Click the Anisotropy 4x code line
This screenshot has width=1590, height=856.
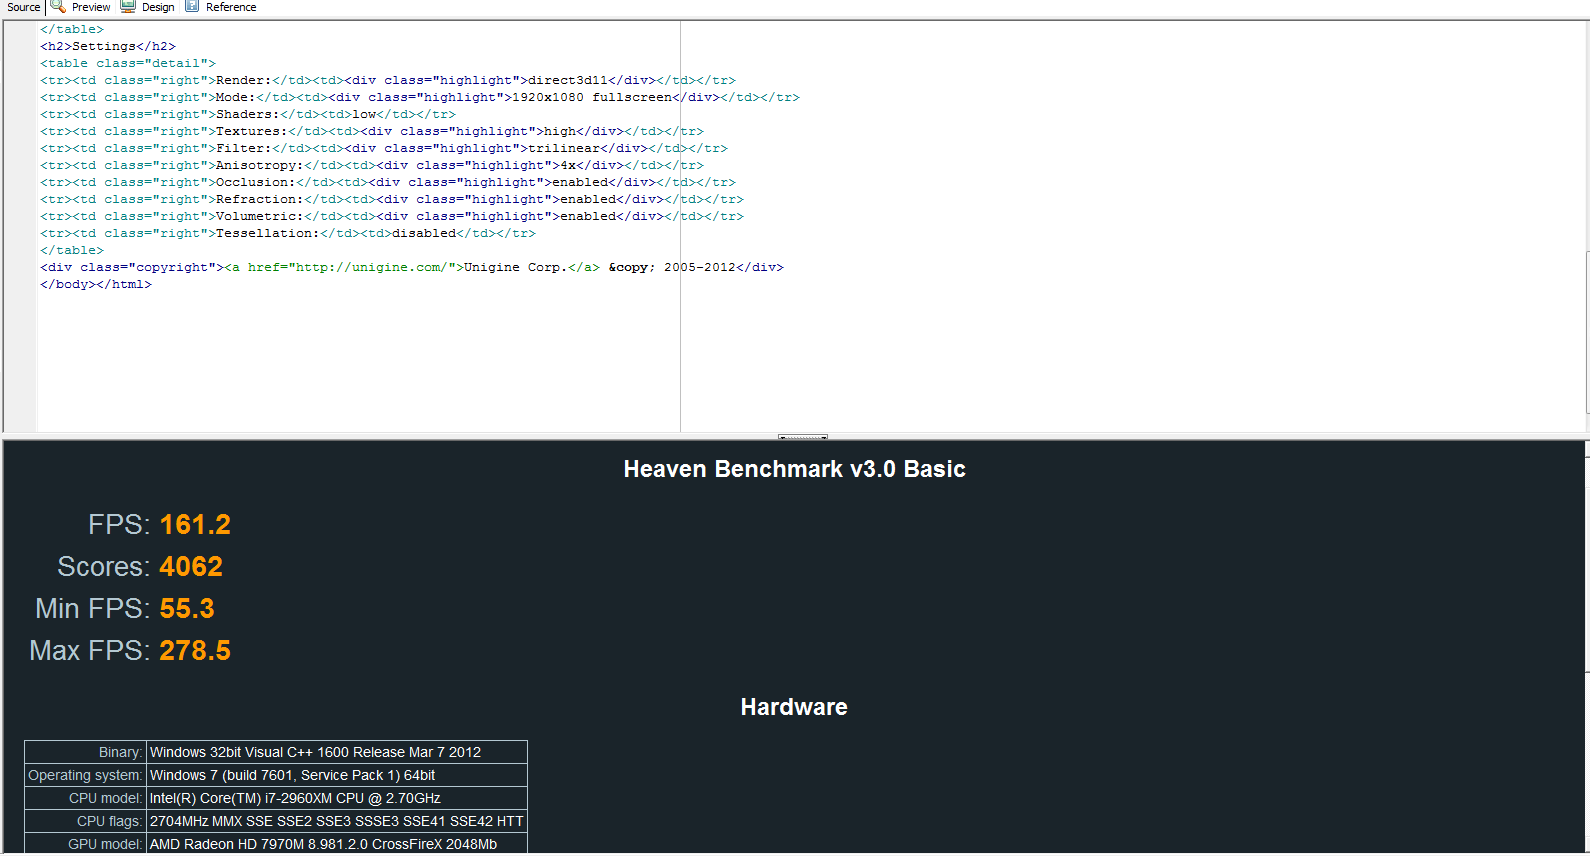pyautogui.click(x=372, y=165)
